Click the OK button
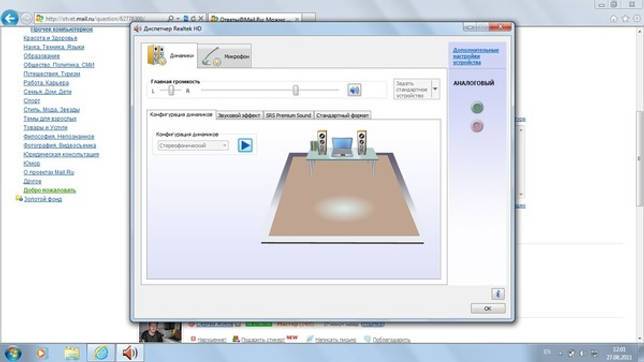644x362 pixels. tap(488, 309)
